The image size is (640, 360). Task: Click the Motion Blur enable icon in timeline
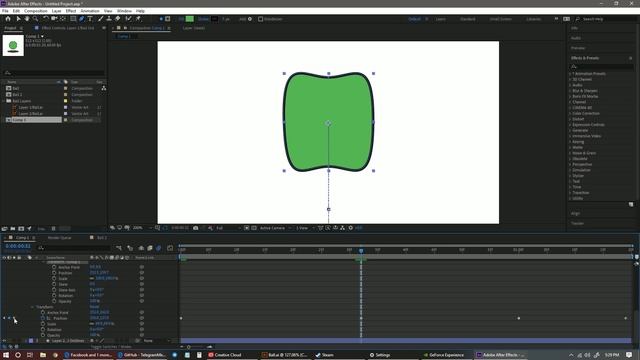click(159, 248)
